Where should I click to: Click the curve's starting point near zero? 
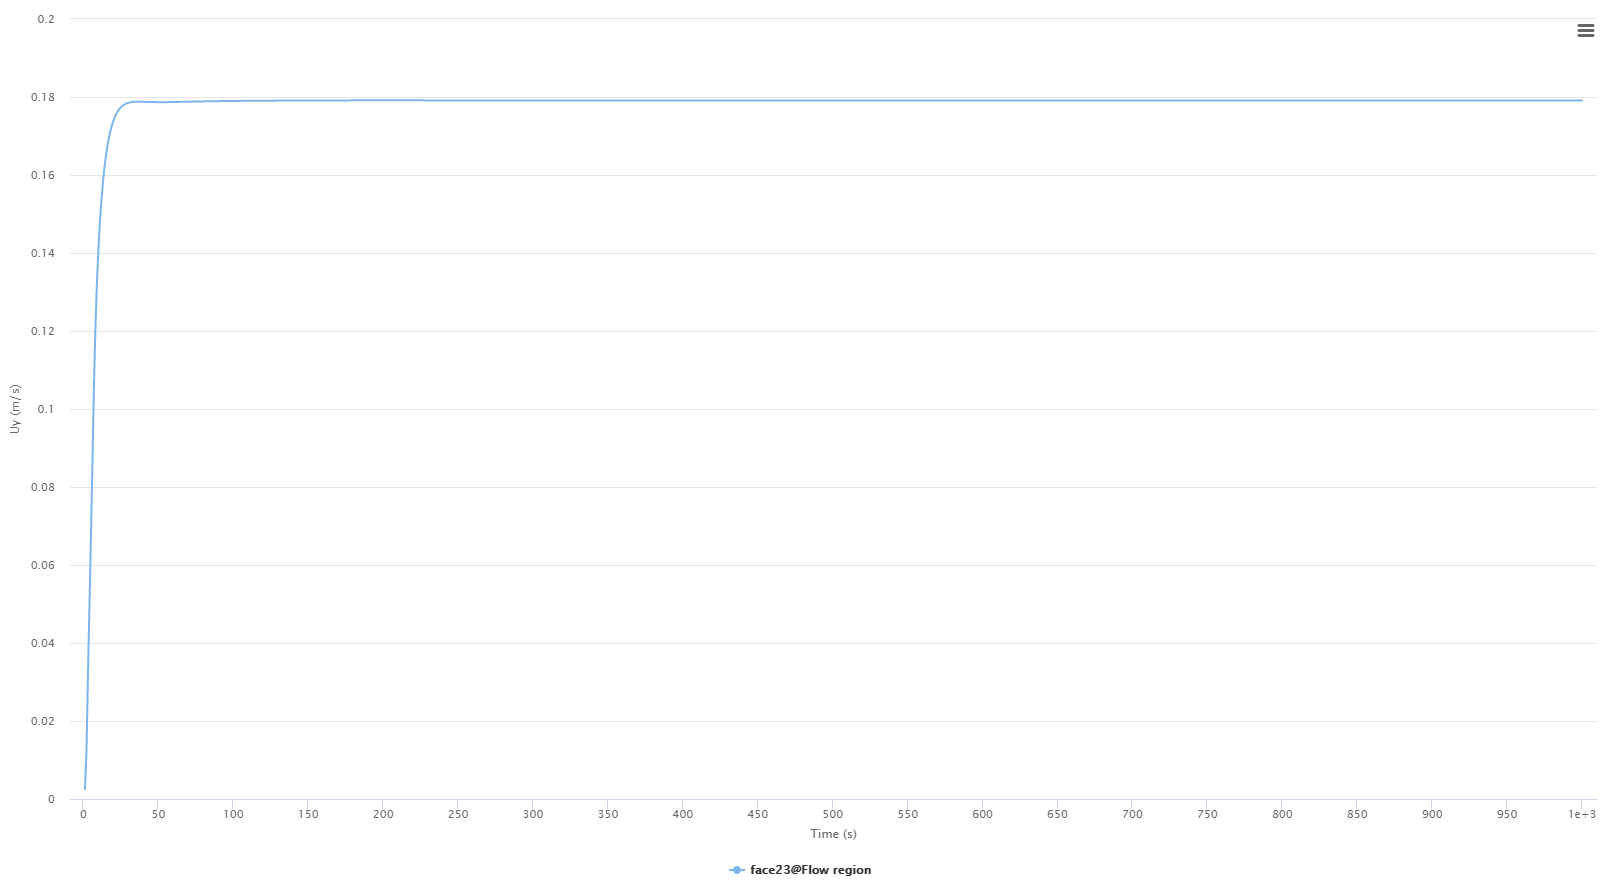click(85, 788)
